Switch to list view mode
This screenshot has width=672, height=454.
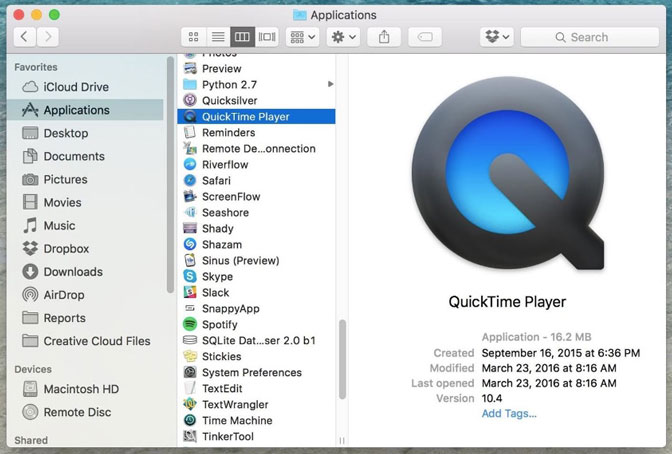coord(218,37)
